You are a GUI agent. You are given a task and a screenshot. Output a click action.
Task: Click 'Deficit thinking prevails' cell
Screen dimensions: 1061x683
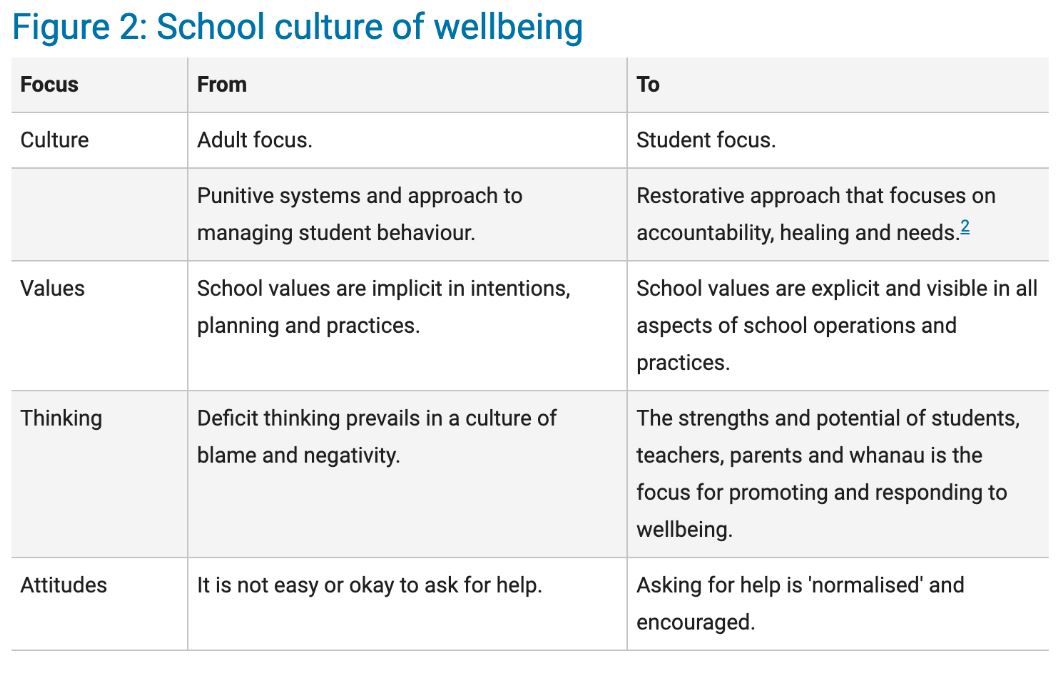tap(407, 474)
